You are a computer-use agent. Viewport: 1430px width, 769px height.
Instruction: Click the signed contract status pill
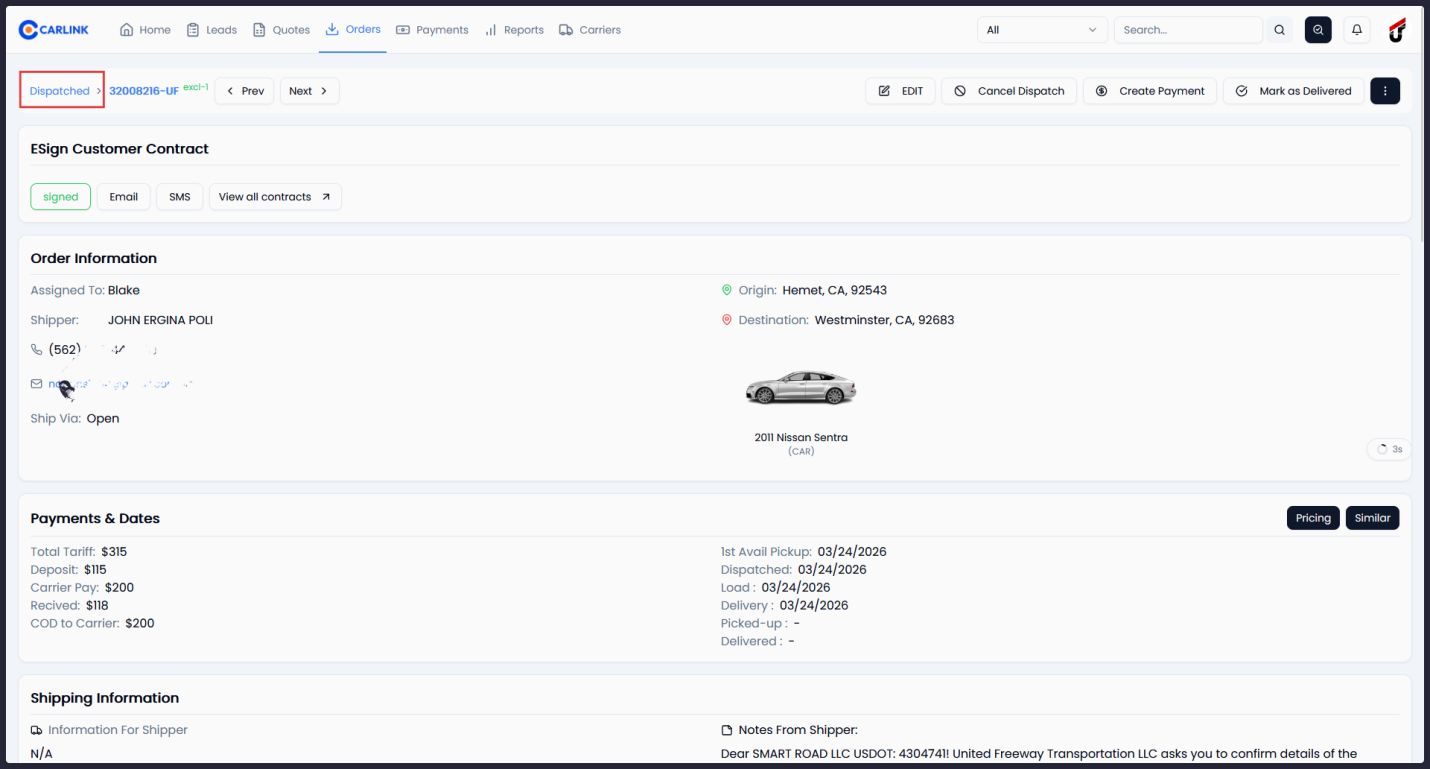(x=60, y=196)
